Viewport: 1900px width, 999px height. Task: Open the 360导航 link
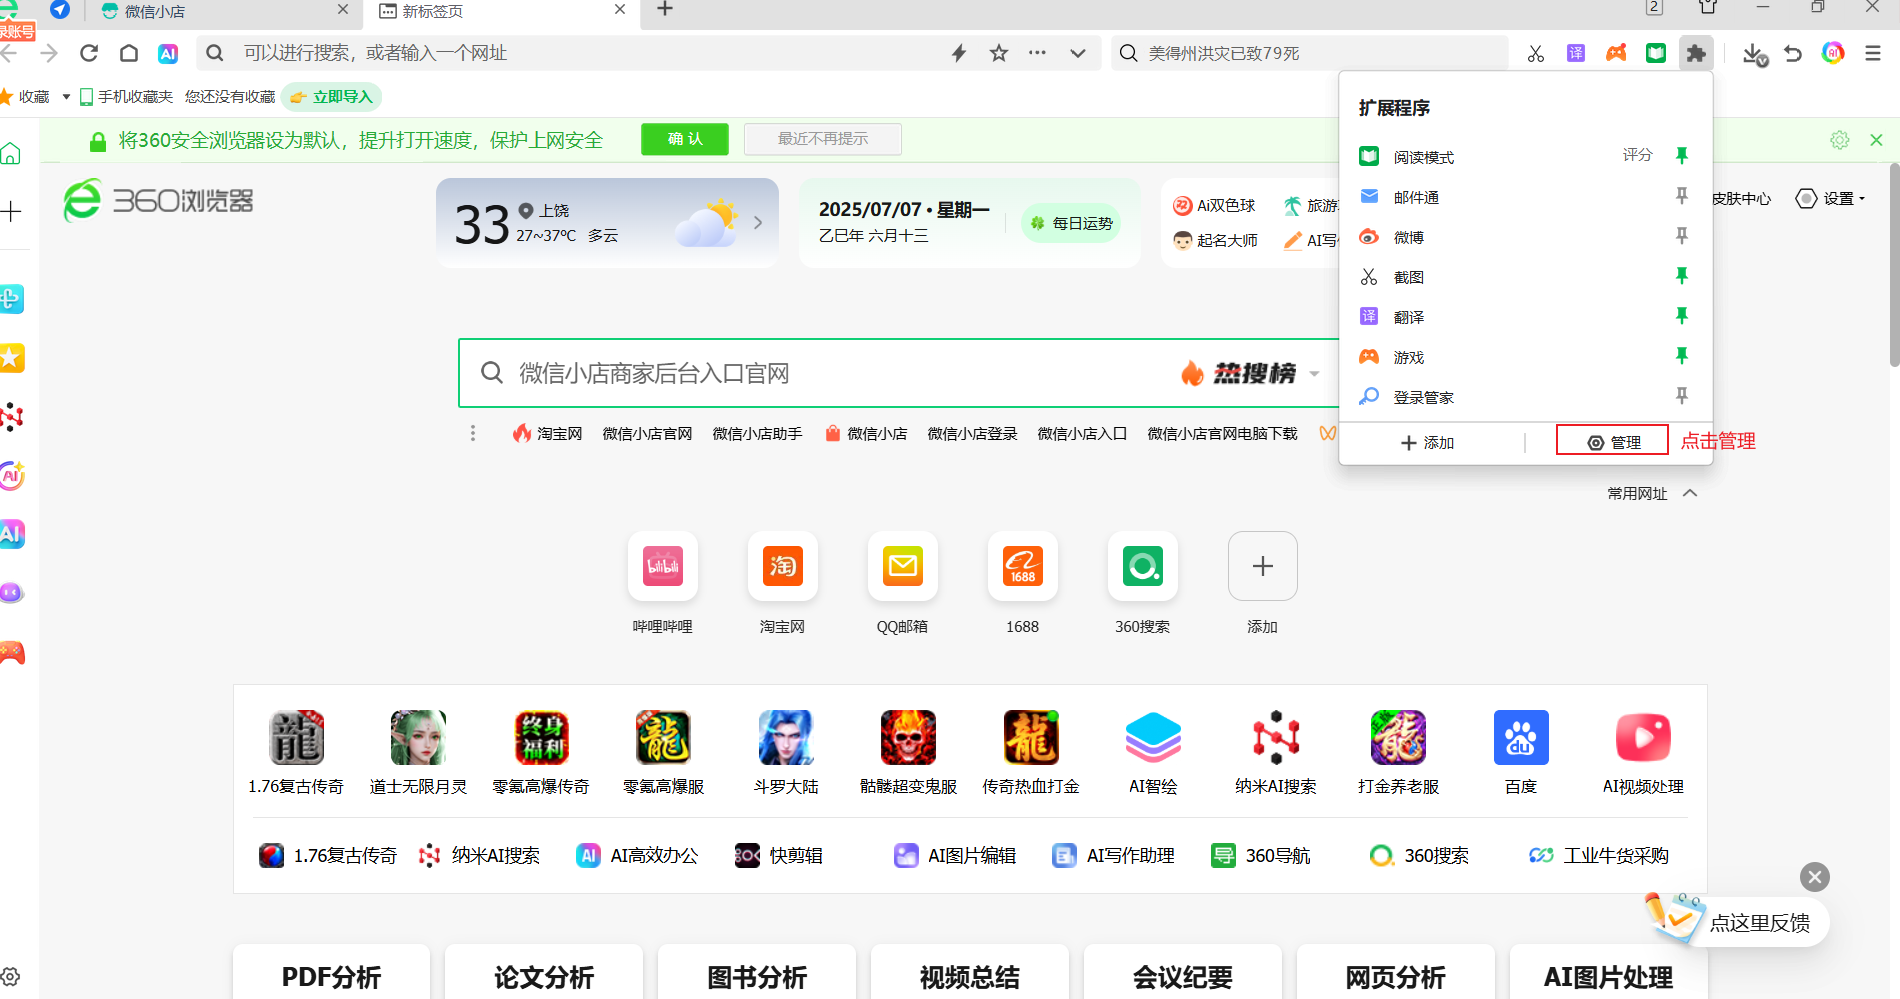pyautogui.click(x=1261, y=856)
